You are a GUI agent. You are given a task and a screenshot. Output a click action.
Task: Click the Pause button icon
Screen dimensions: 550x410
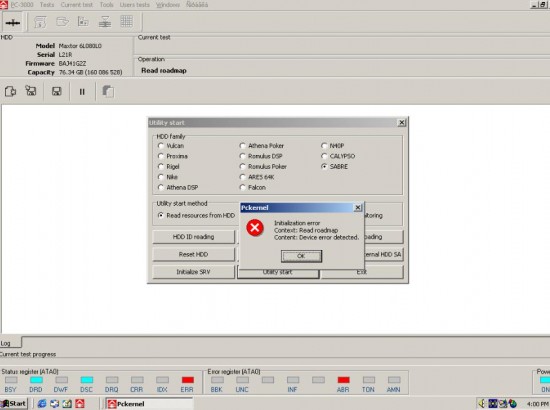tap(82, 92)
